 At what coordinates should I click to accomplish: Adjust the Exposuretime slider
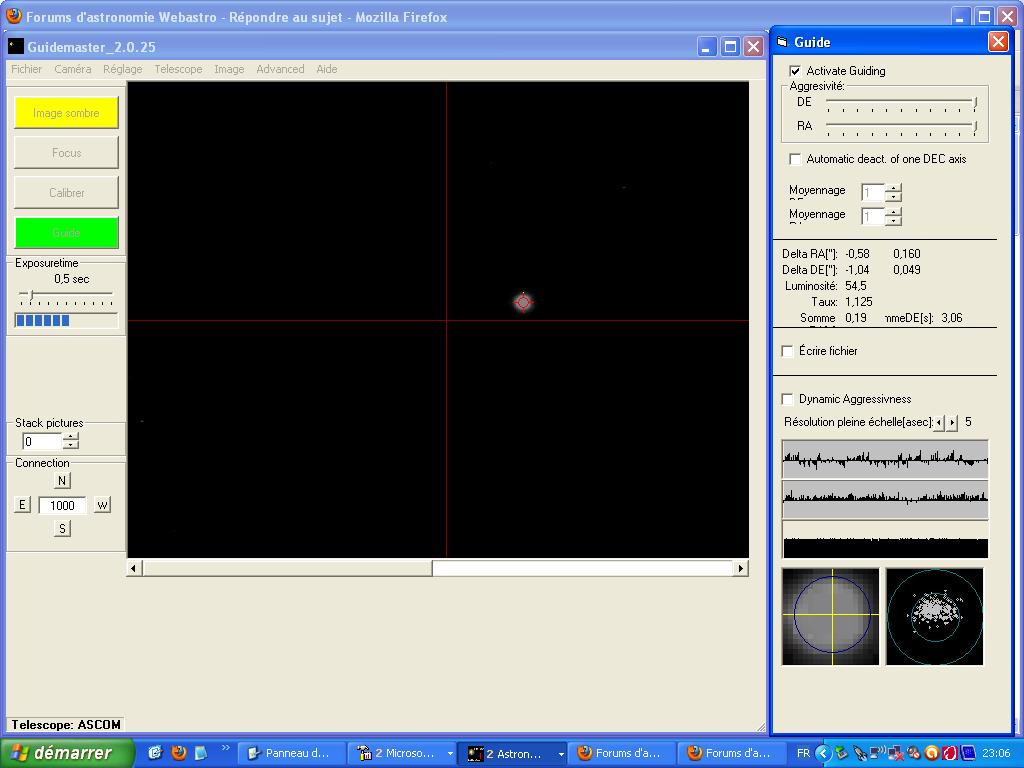tap(32, 296)
